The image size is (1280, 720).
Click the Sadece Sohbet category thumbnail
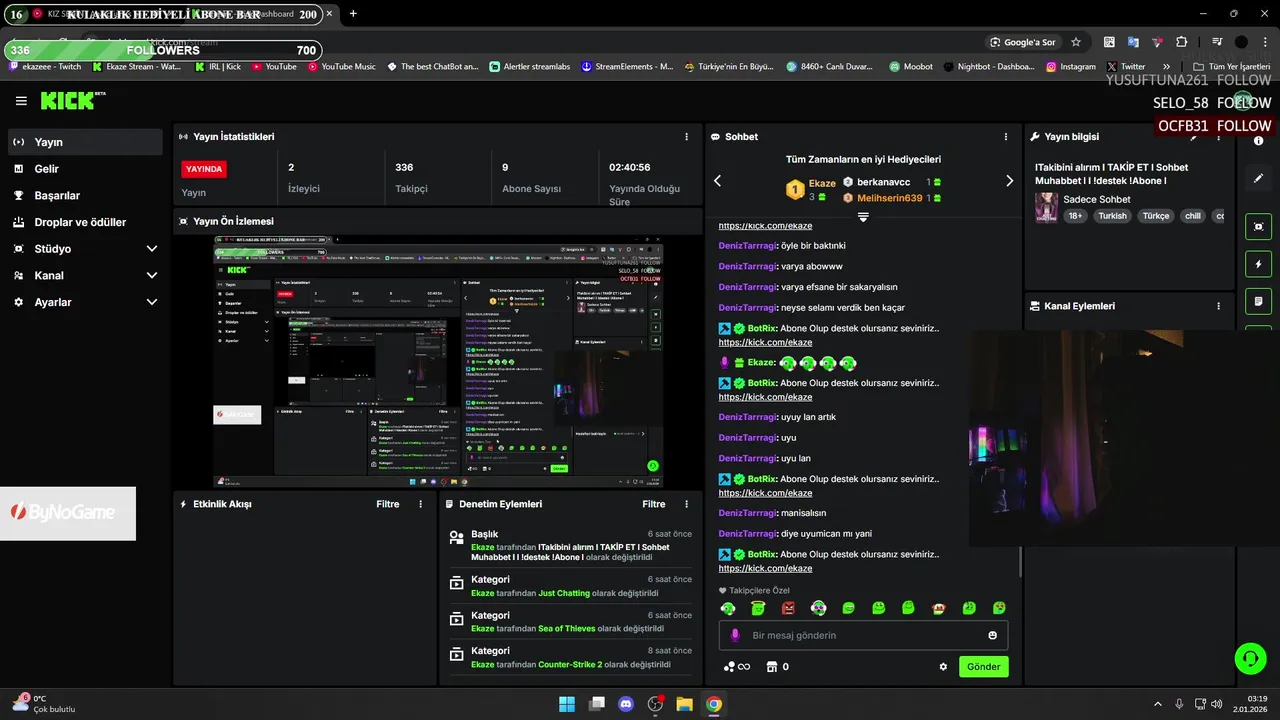coord(1046,207)
